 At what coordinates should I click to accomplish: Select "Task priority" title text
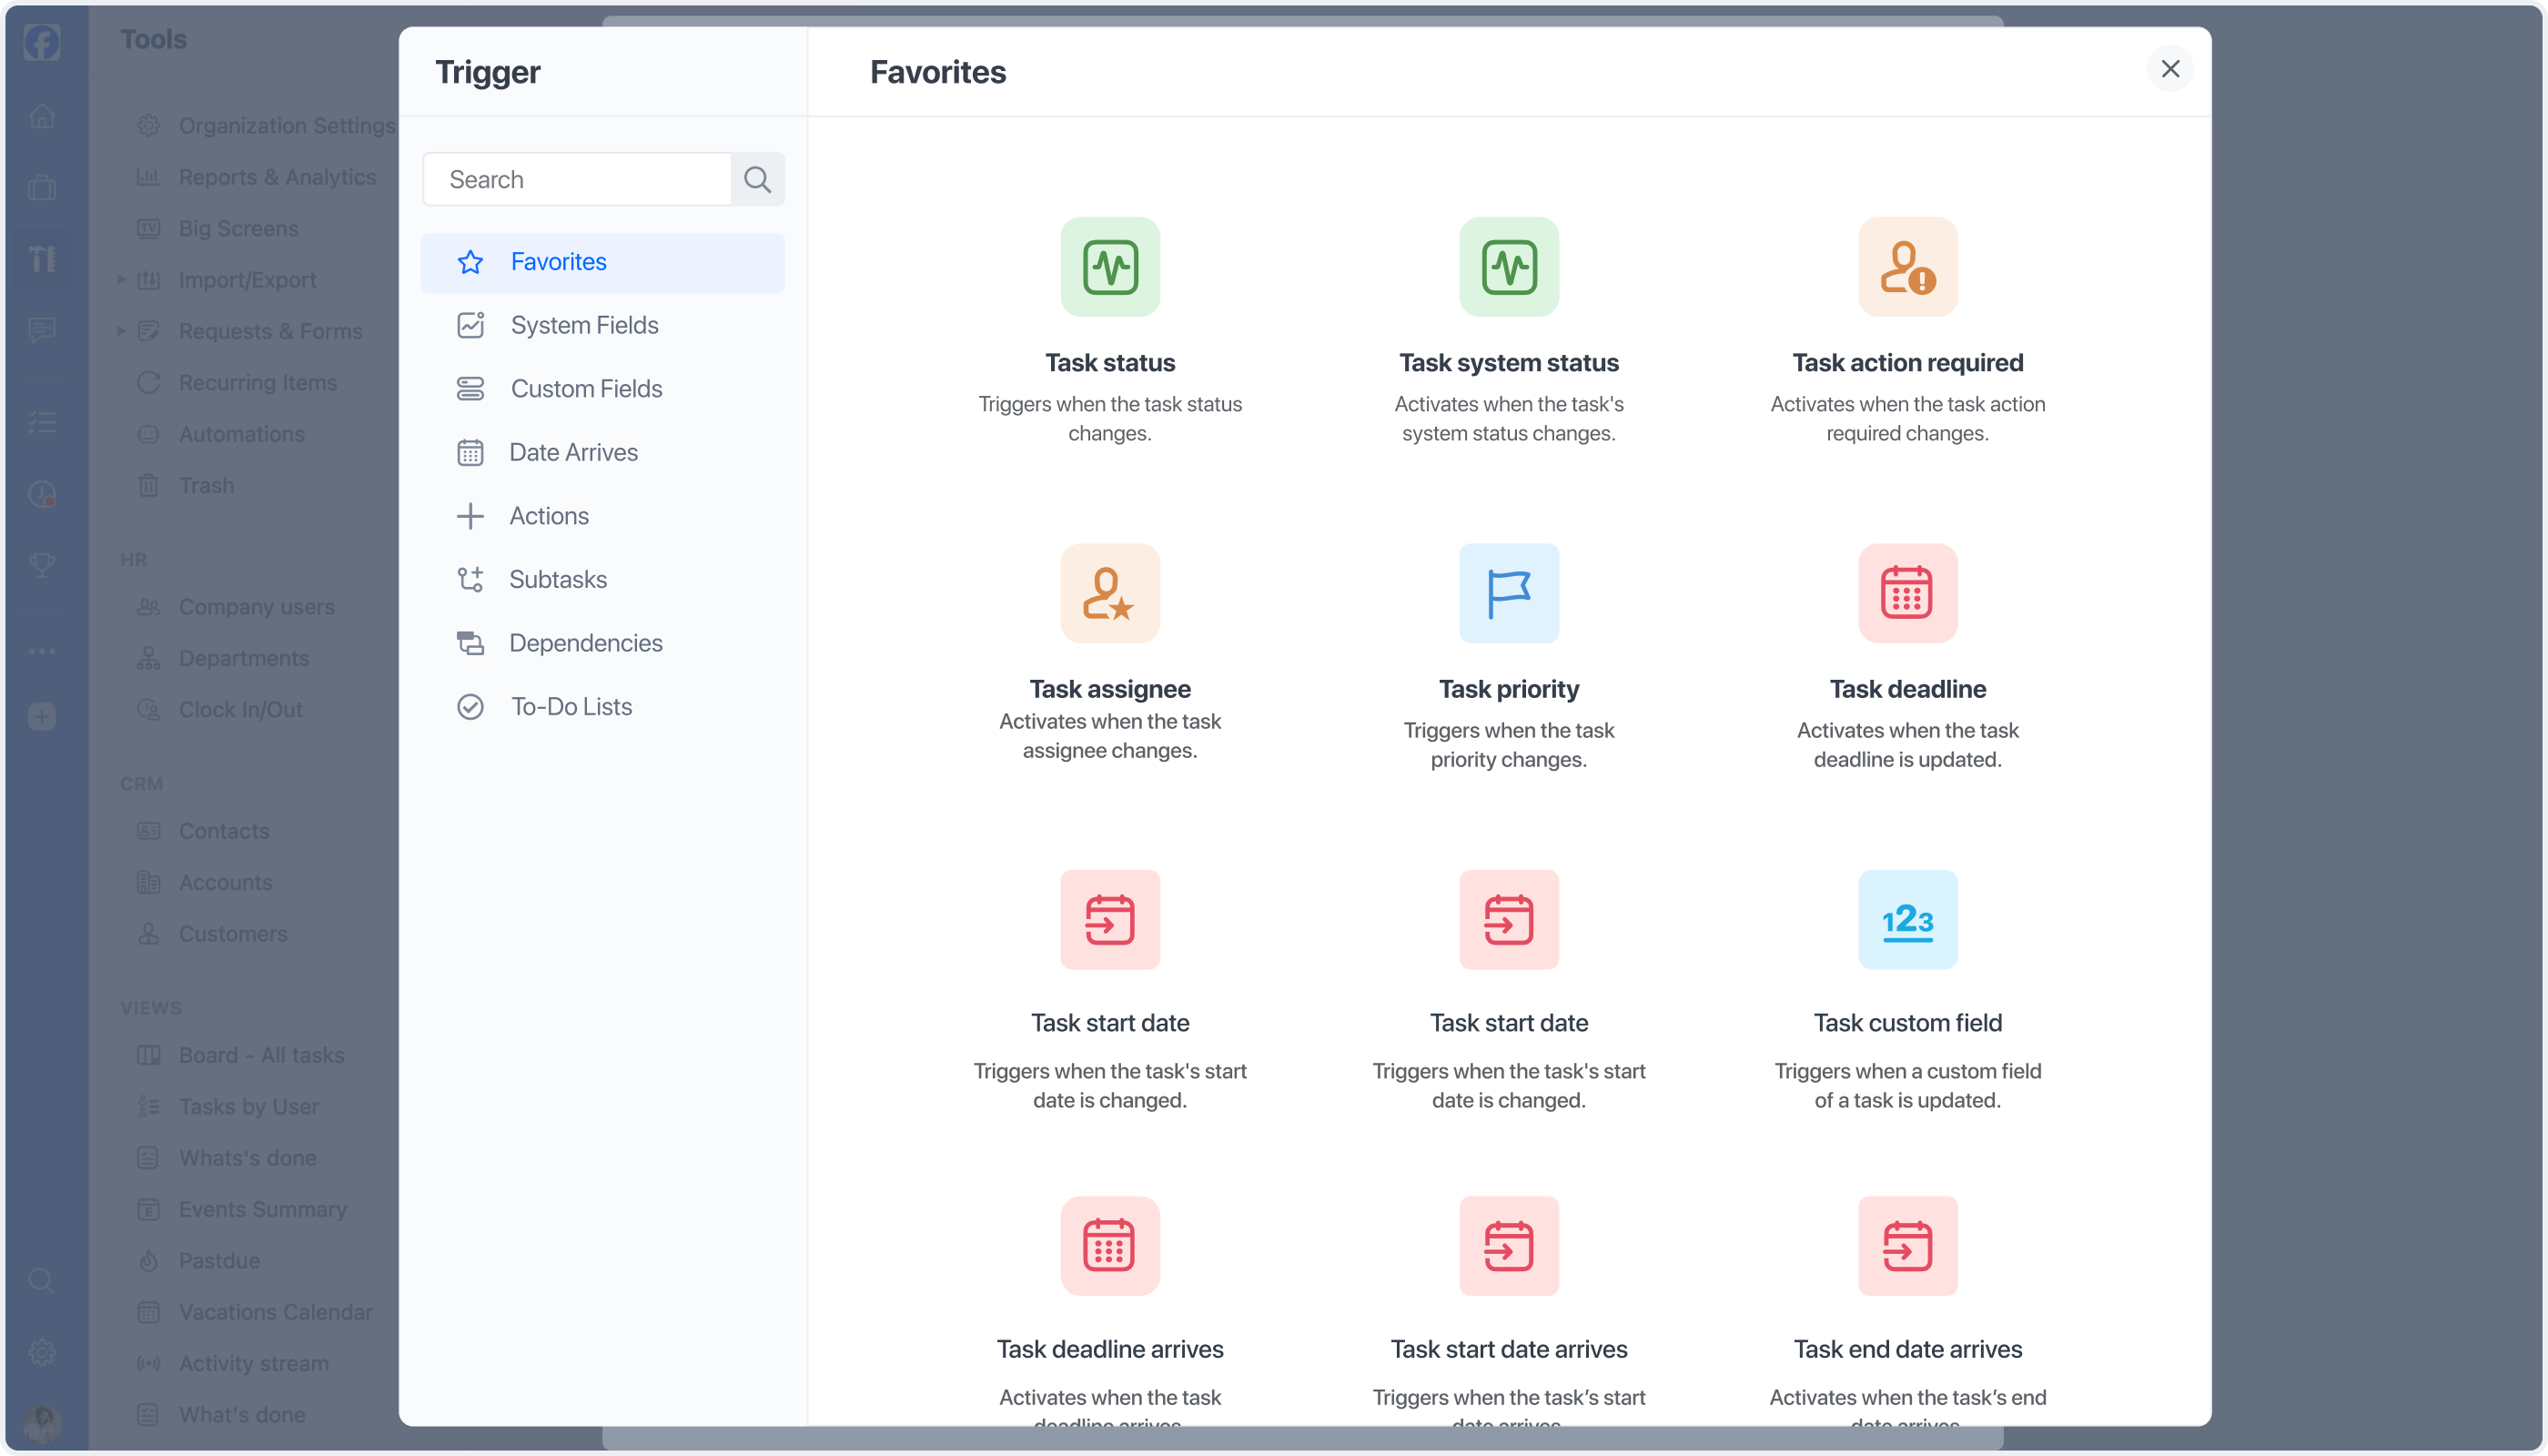[1508, 689]
